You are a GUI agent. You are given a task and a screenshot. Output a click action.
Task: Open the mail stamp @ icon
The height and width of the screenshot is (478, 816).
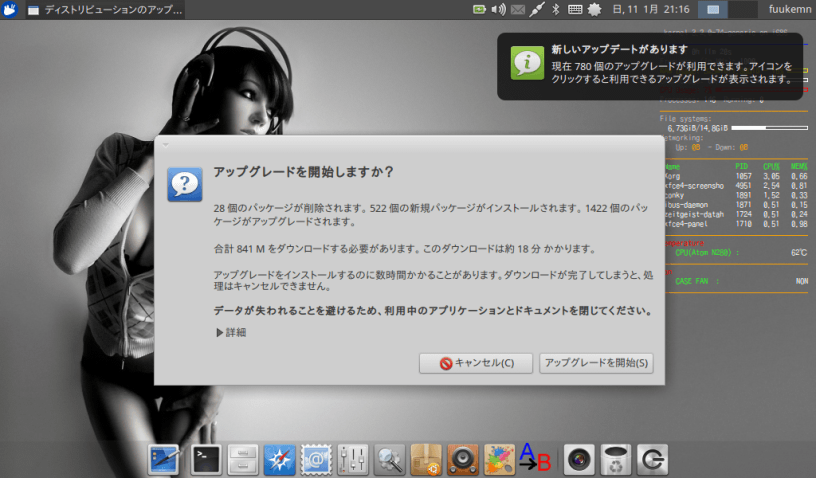316,460
